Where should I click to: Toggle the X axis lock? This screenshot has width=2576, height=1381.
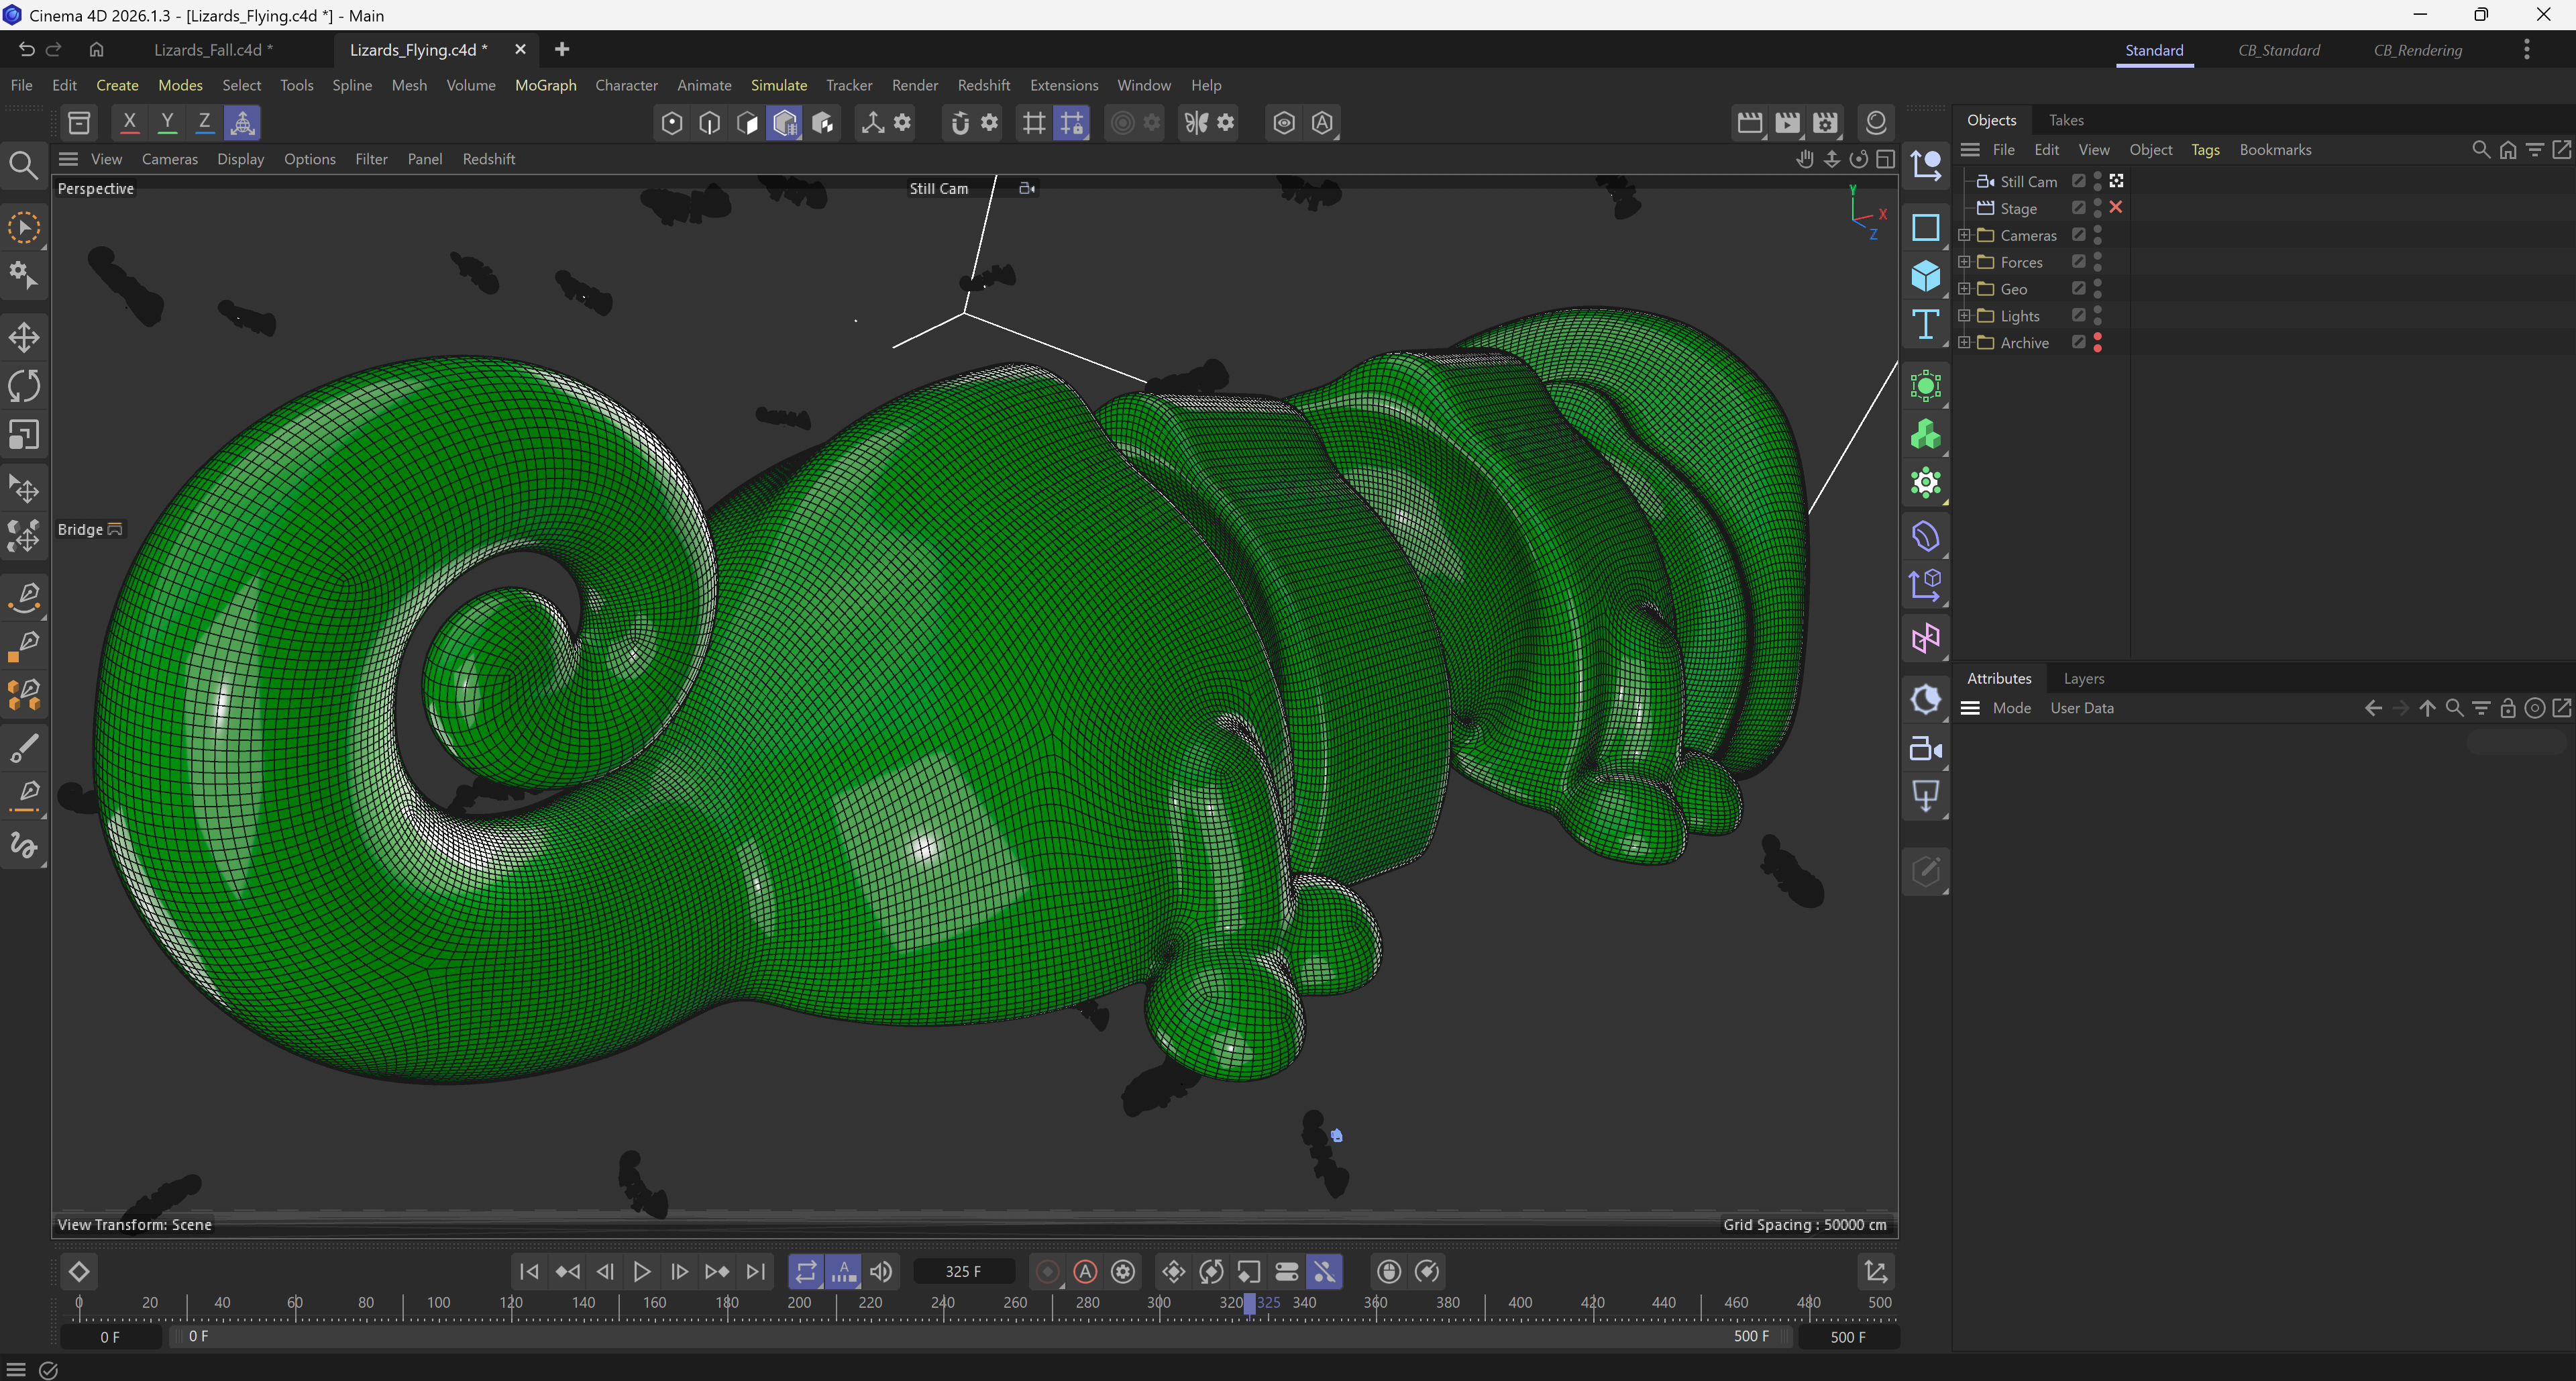click(129, 123)
